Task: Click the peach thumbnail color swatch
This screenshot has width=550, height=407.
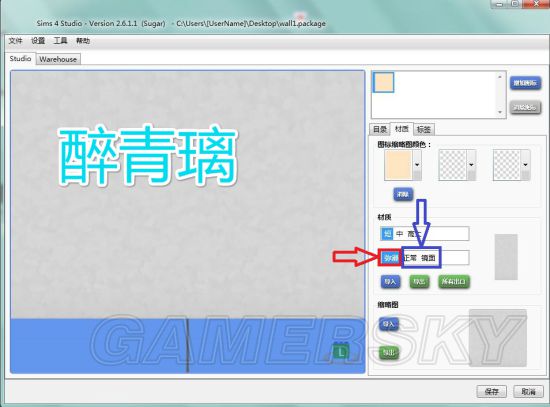Action: pyautogui.click(x=398, y=165)
